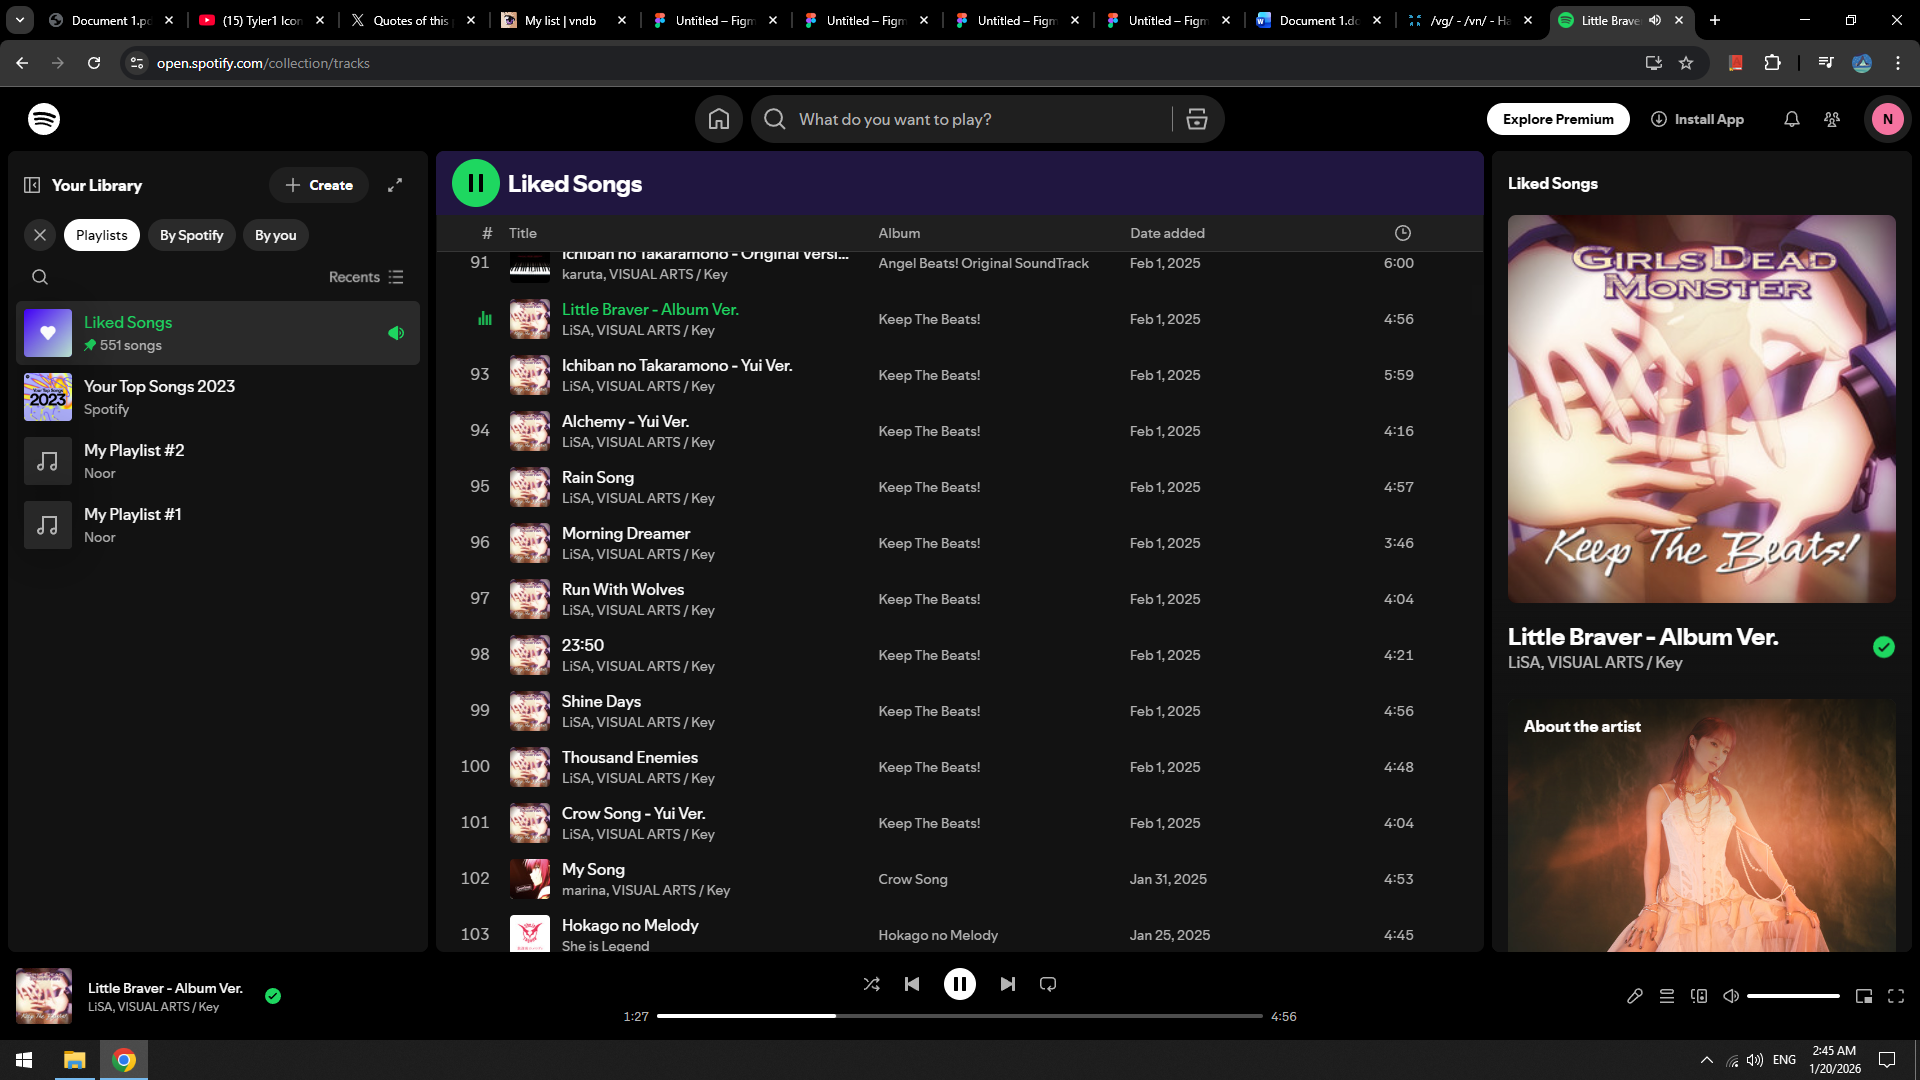The image size is (1920, 1080).
Task: Open Connect to a device icon
Action: pos(1698,996)
